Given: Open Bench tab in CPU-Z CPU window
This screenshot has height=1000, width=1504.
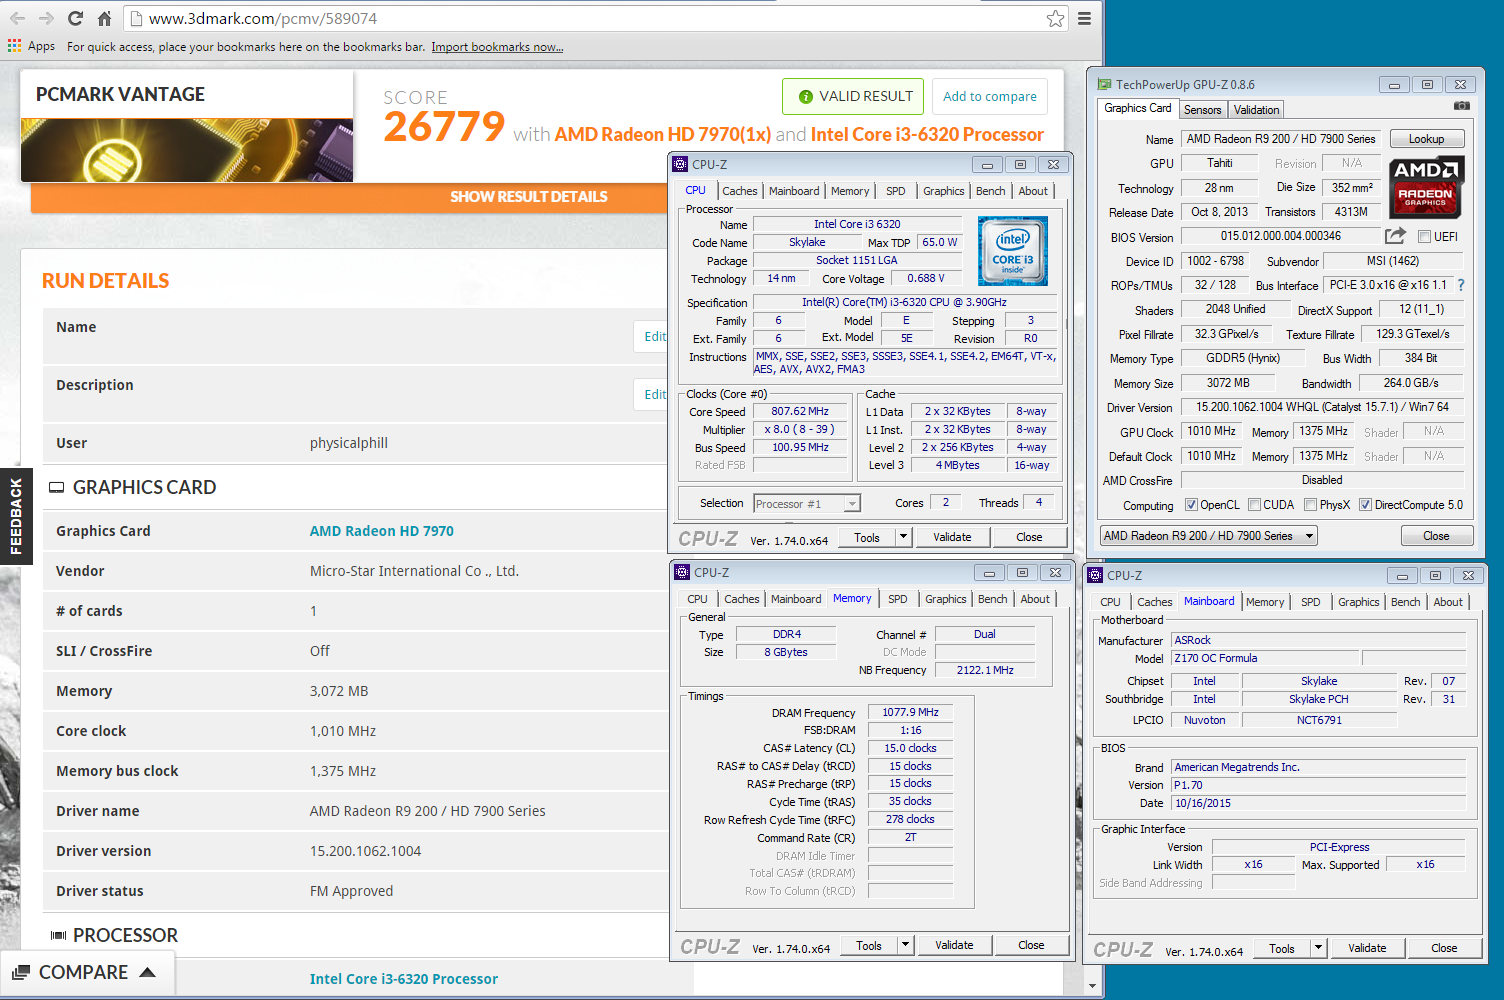Looking at the screenshot, I should click(990, 191).
